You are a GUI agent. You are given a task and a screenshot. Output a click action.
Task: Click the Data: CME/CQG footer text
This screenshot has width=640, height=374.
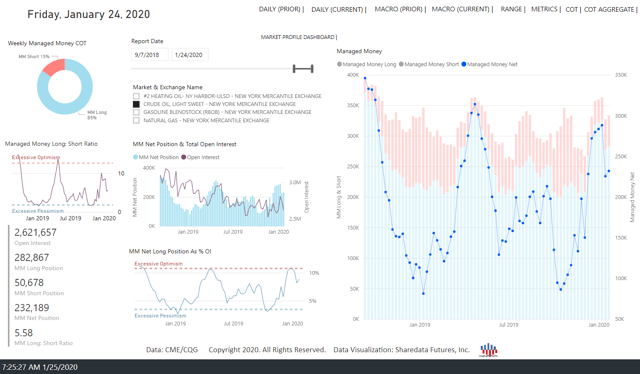tap(172, 350)
